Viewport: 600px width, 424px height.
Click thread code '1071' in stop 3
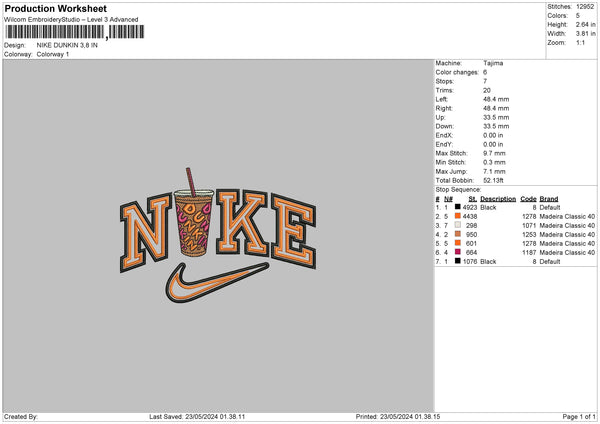530,225
